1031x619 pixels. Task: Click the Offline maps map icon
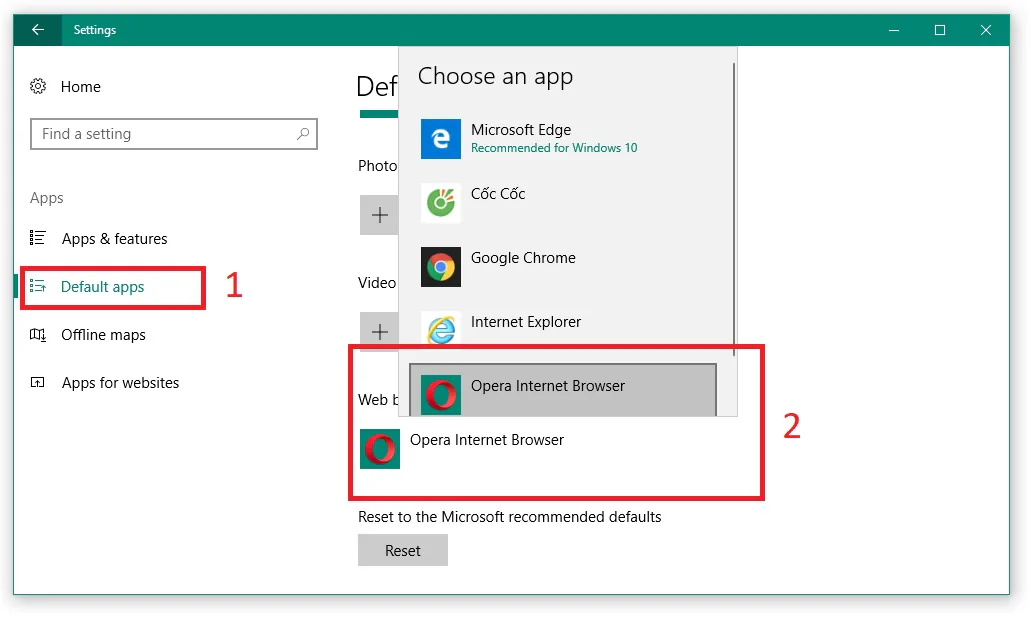[37, 335]
